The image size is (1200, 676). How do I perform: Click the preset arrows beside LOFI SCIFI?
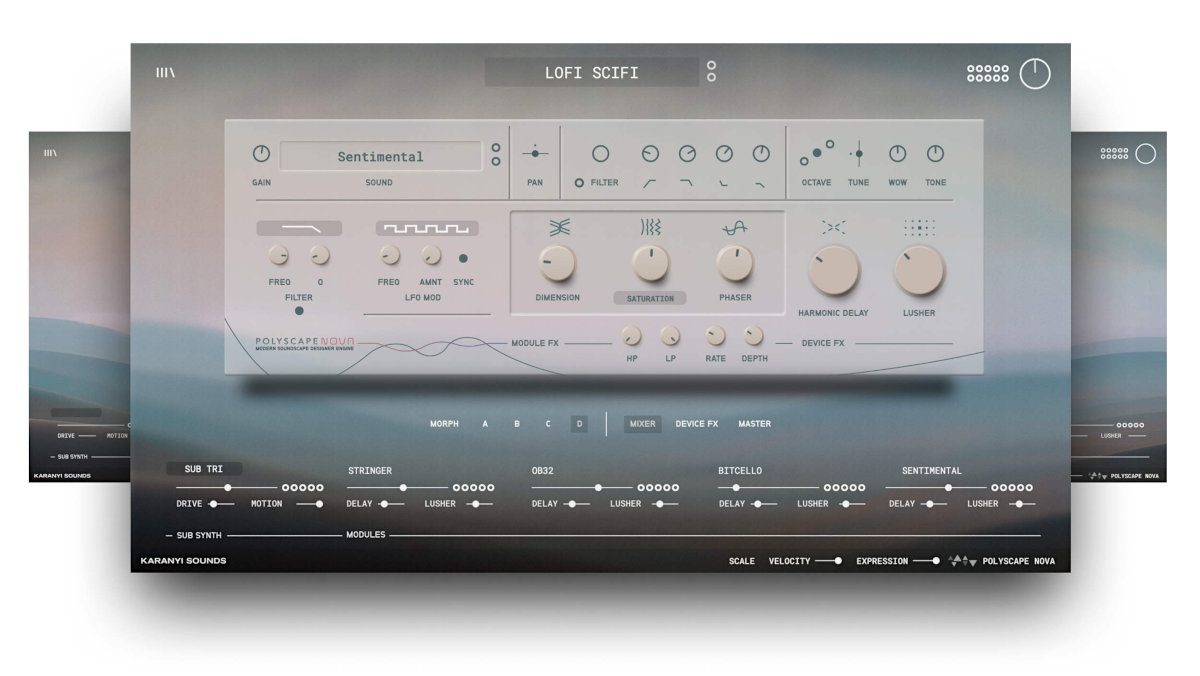[x=711, y=72]
